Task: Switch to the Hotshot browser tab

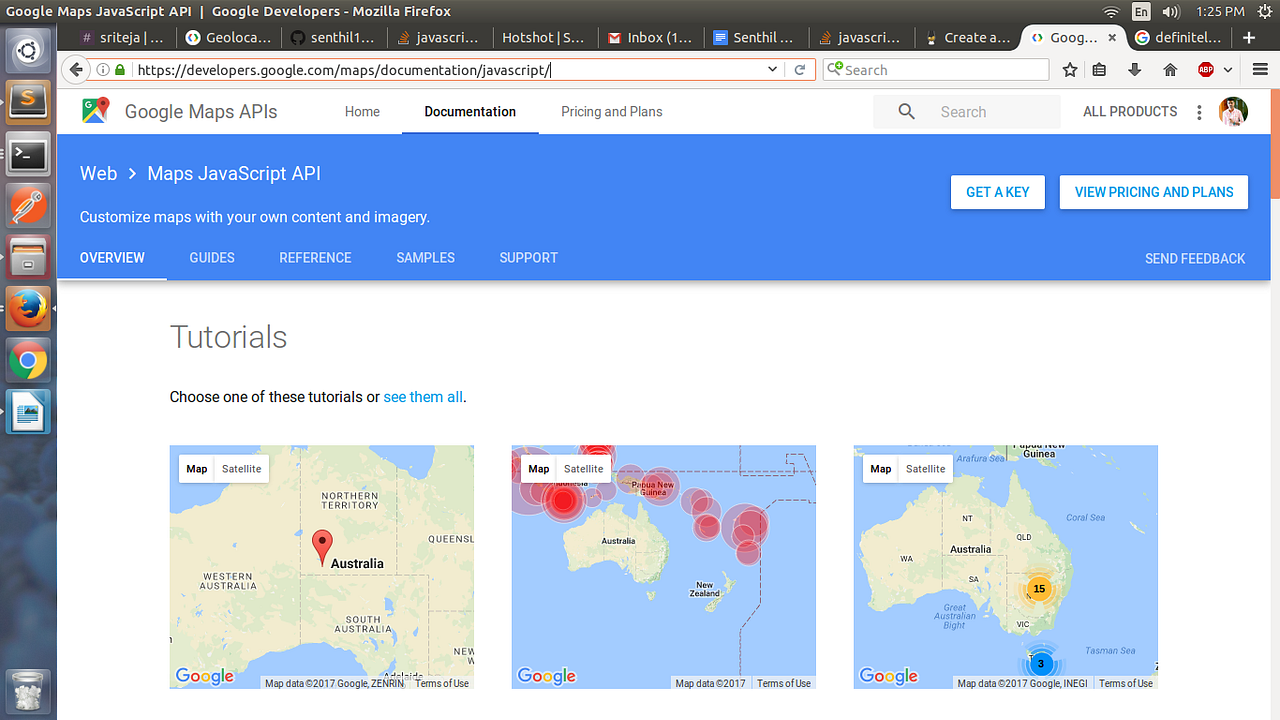Action: [x=545, y=38]
